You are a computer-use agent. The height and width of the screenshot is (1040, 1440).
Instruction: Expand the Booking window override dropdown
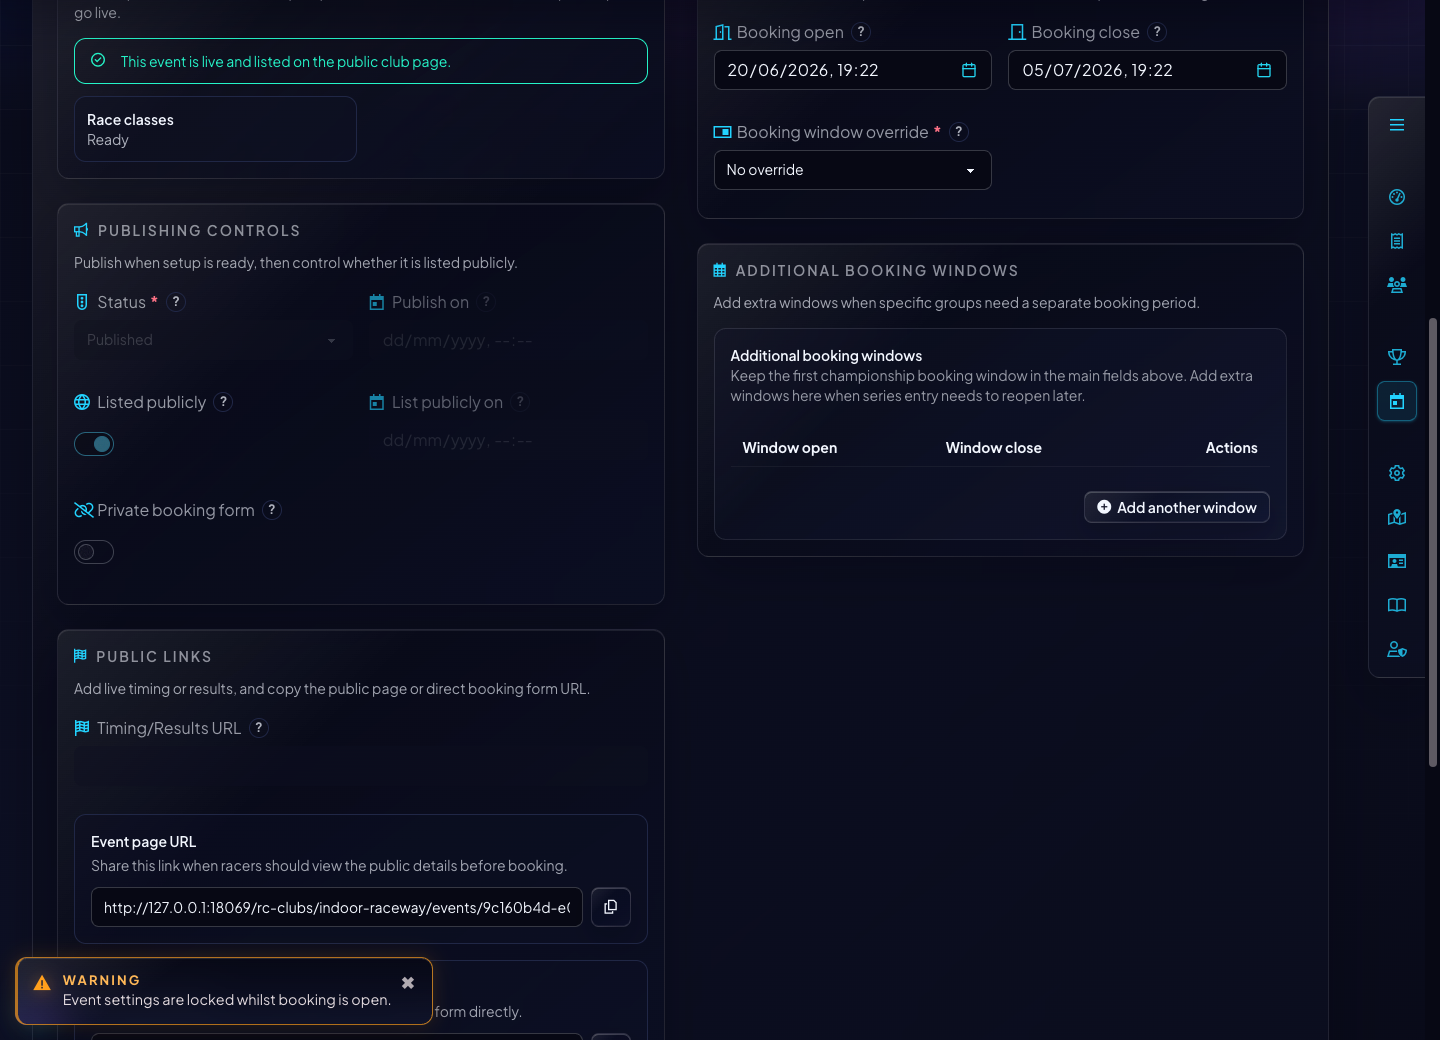[x=853, y=170]
